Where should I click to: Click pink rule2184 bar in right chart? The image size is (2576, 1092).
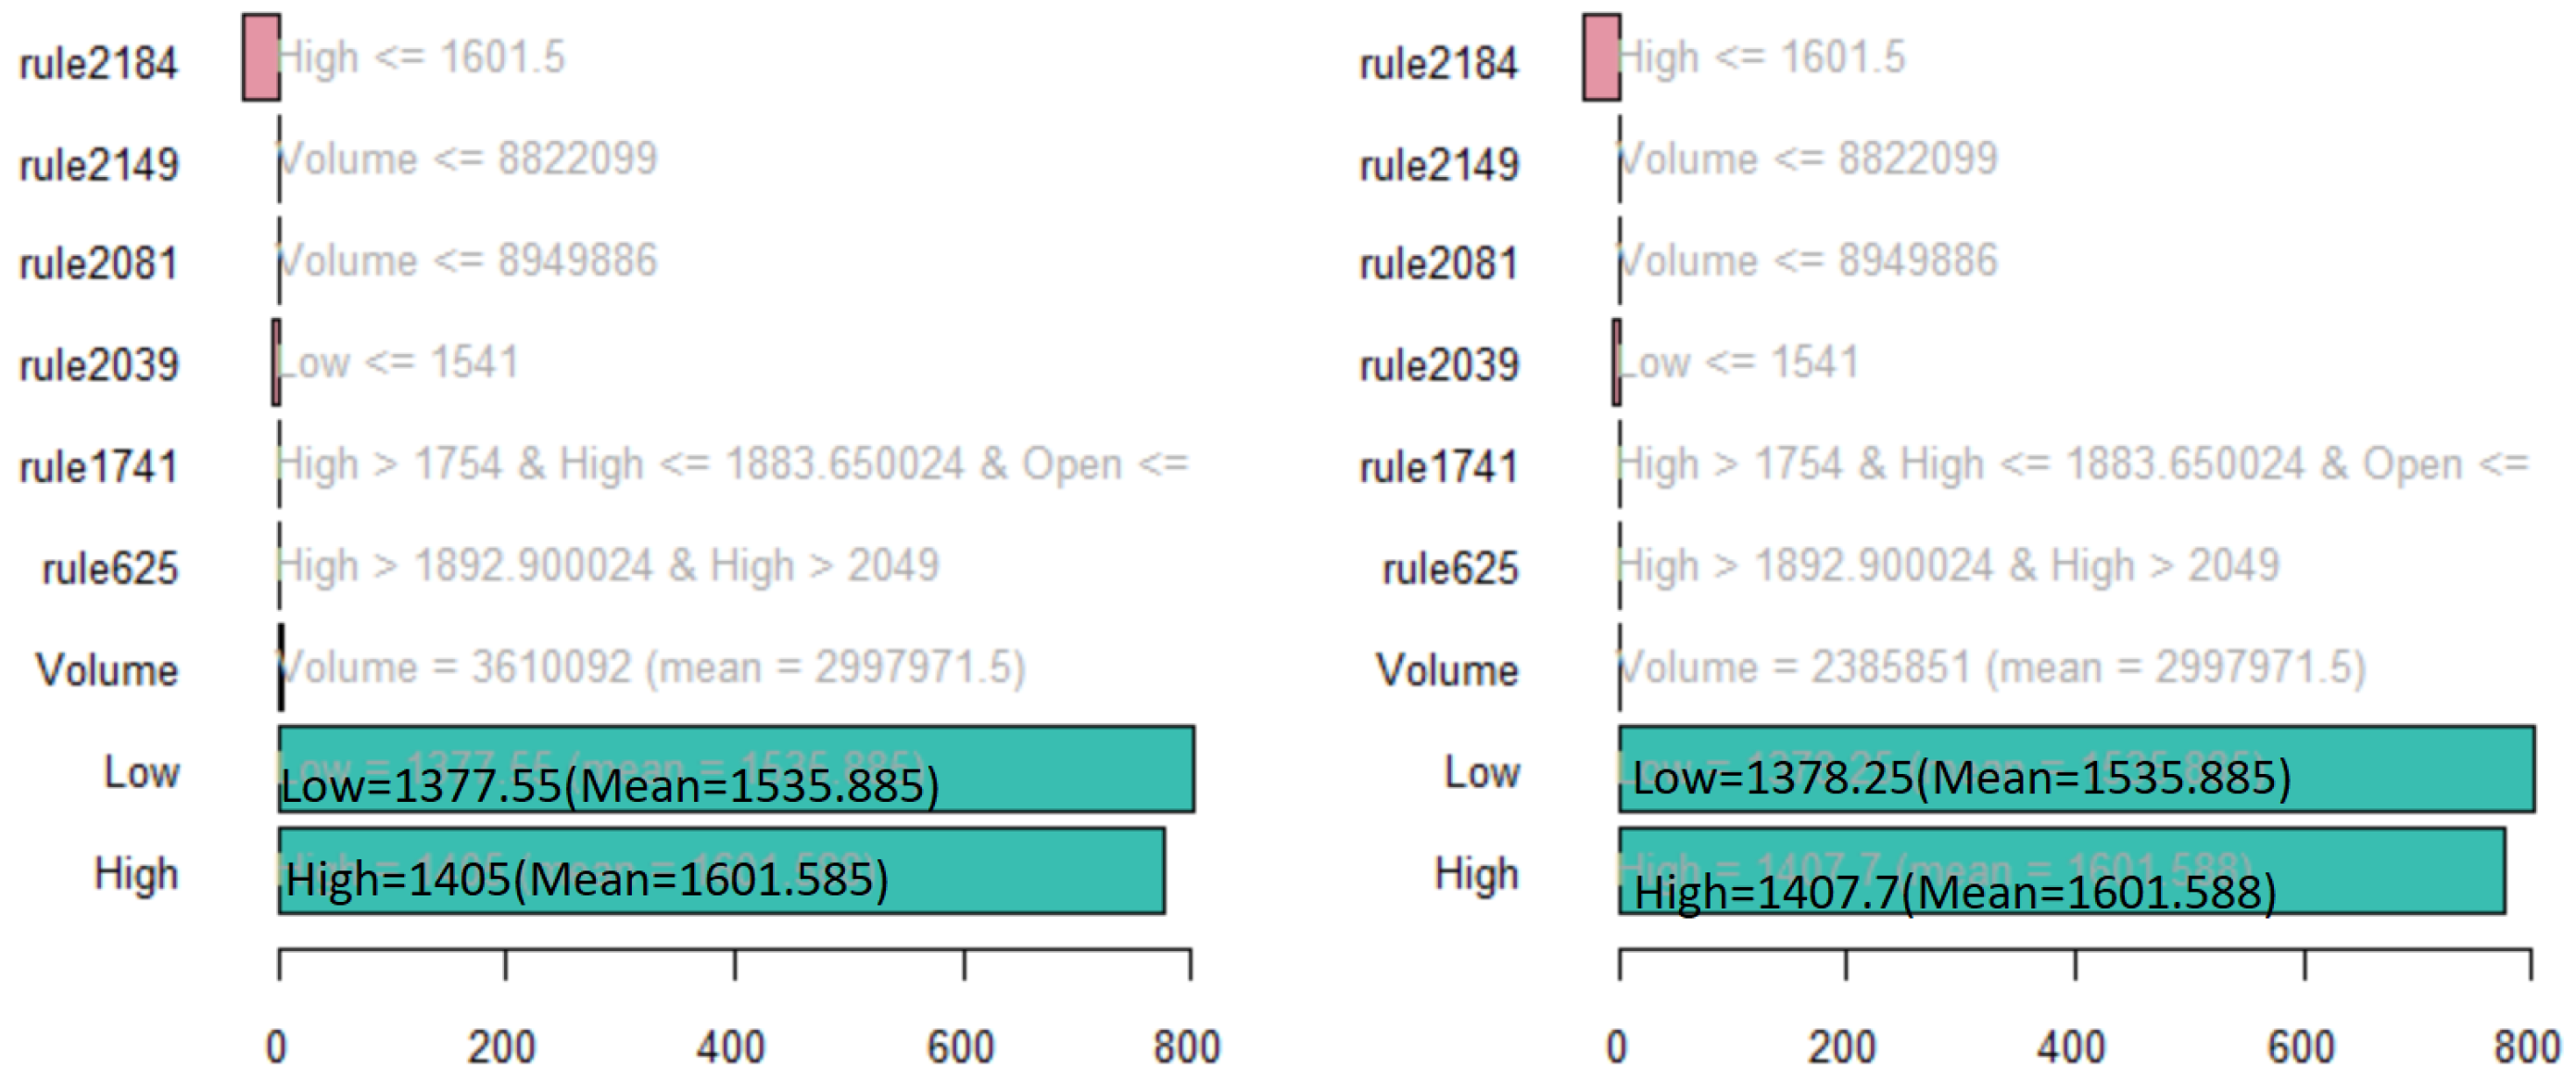pos(1601,57)
